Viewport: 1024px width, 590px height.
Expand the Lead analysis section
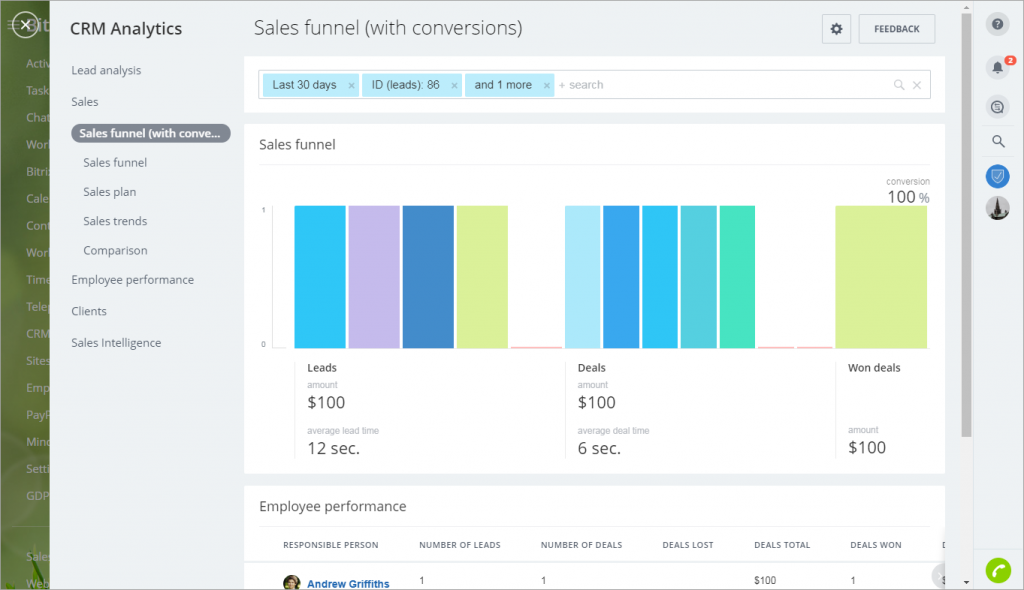[106, 70]
